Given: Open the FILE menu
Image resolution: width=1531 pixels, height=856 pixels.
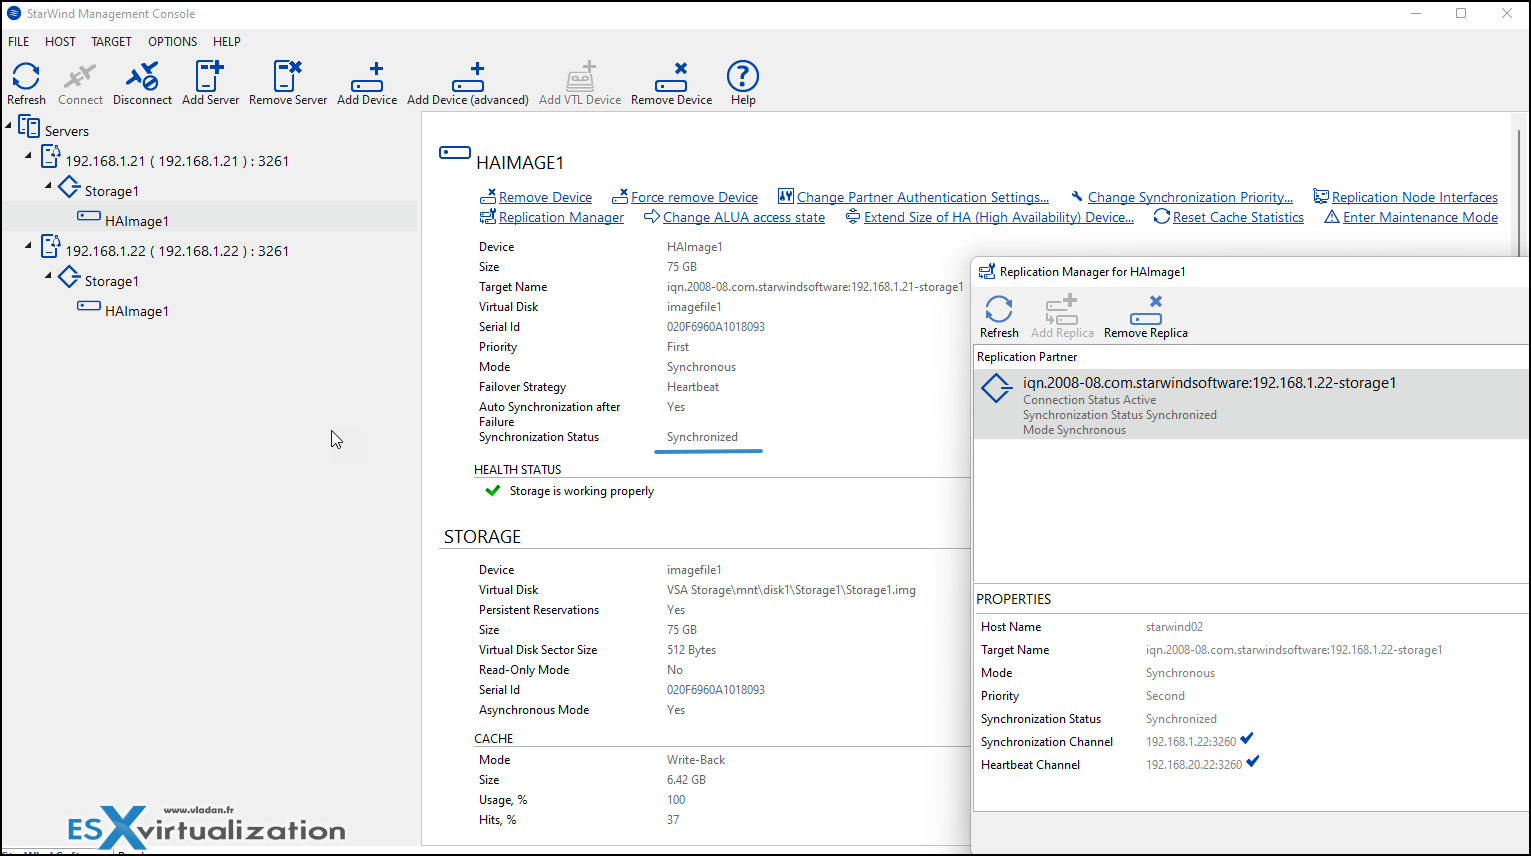Looking at the screenshot, I should (x=19, y=42).
